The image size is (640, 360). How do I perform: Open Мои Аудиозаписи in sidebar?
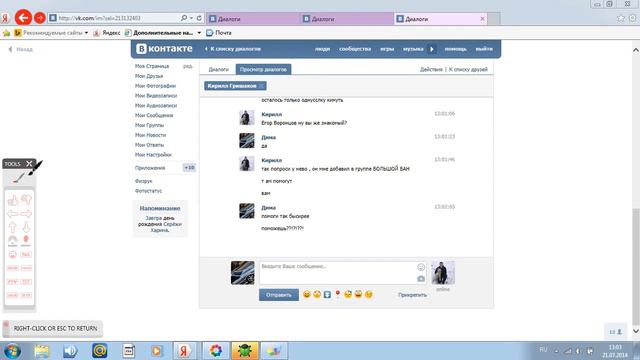tap(156, 105)
